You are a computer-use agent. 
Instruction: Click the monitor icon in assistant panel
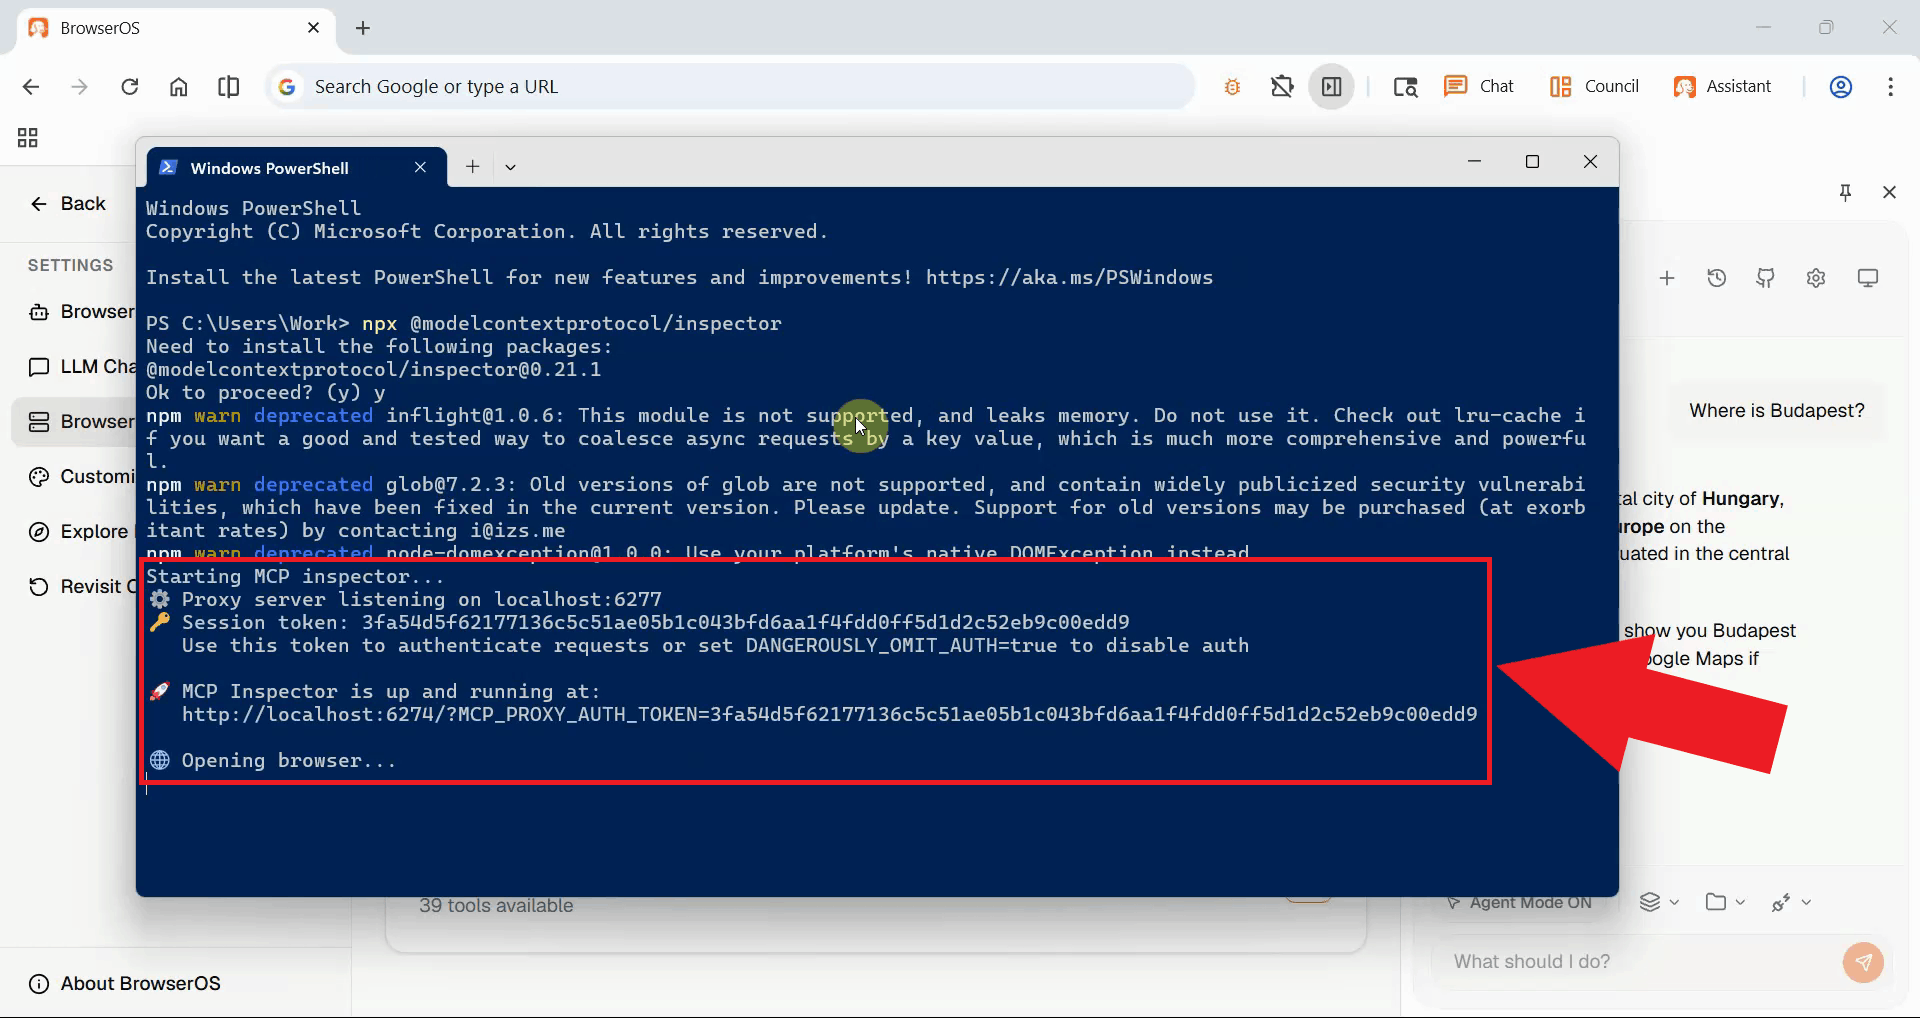1867,278
